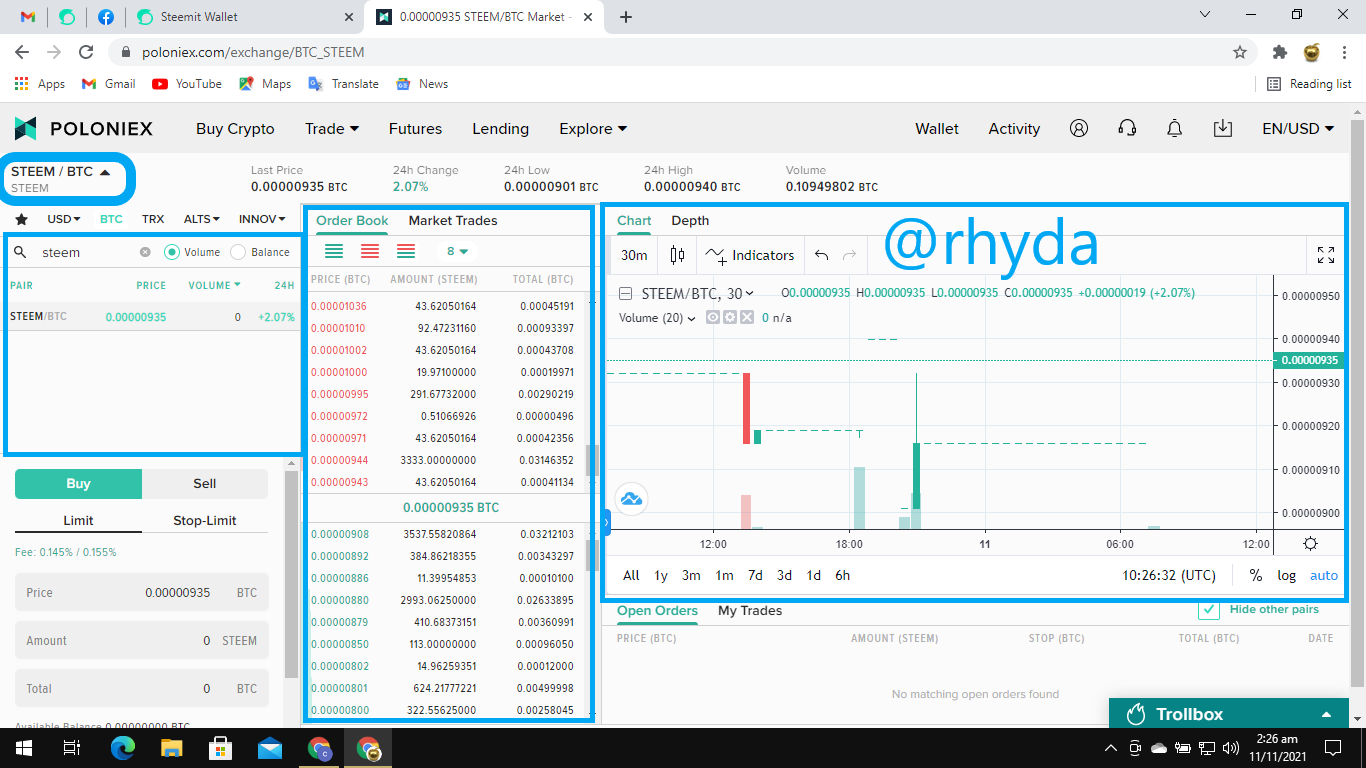Switch to the Depth chart tab
Image resolution: width=1366 pixels, height=768 pixels.
click(x=690, y=220)
